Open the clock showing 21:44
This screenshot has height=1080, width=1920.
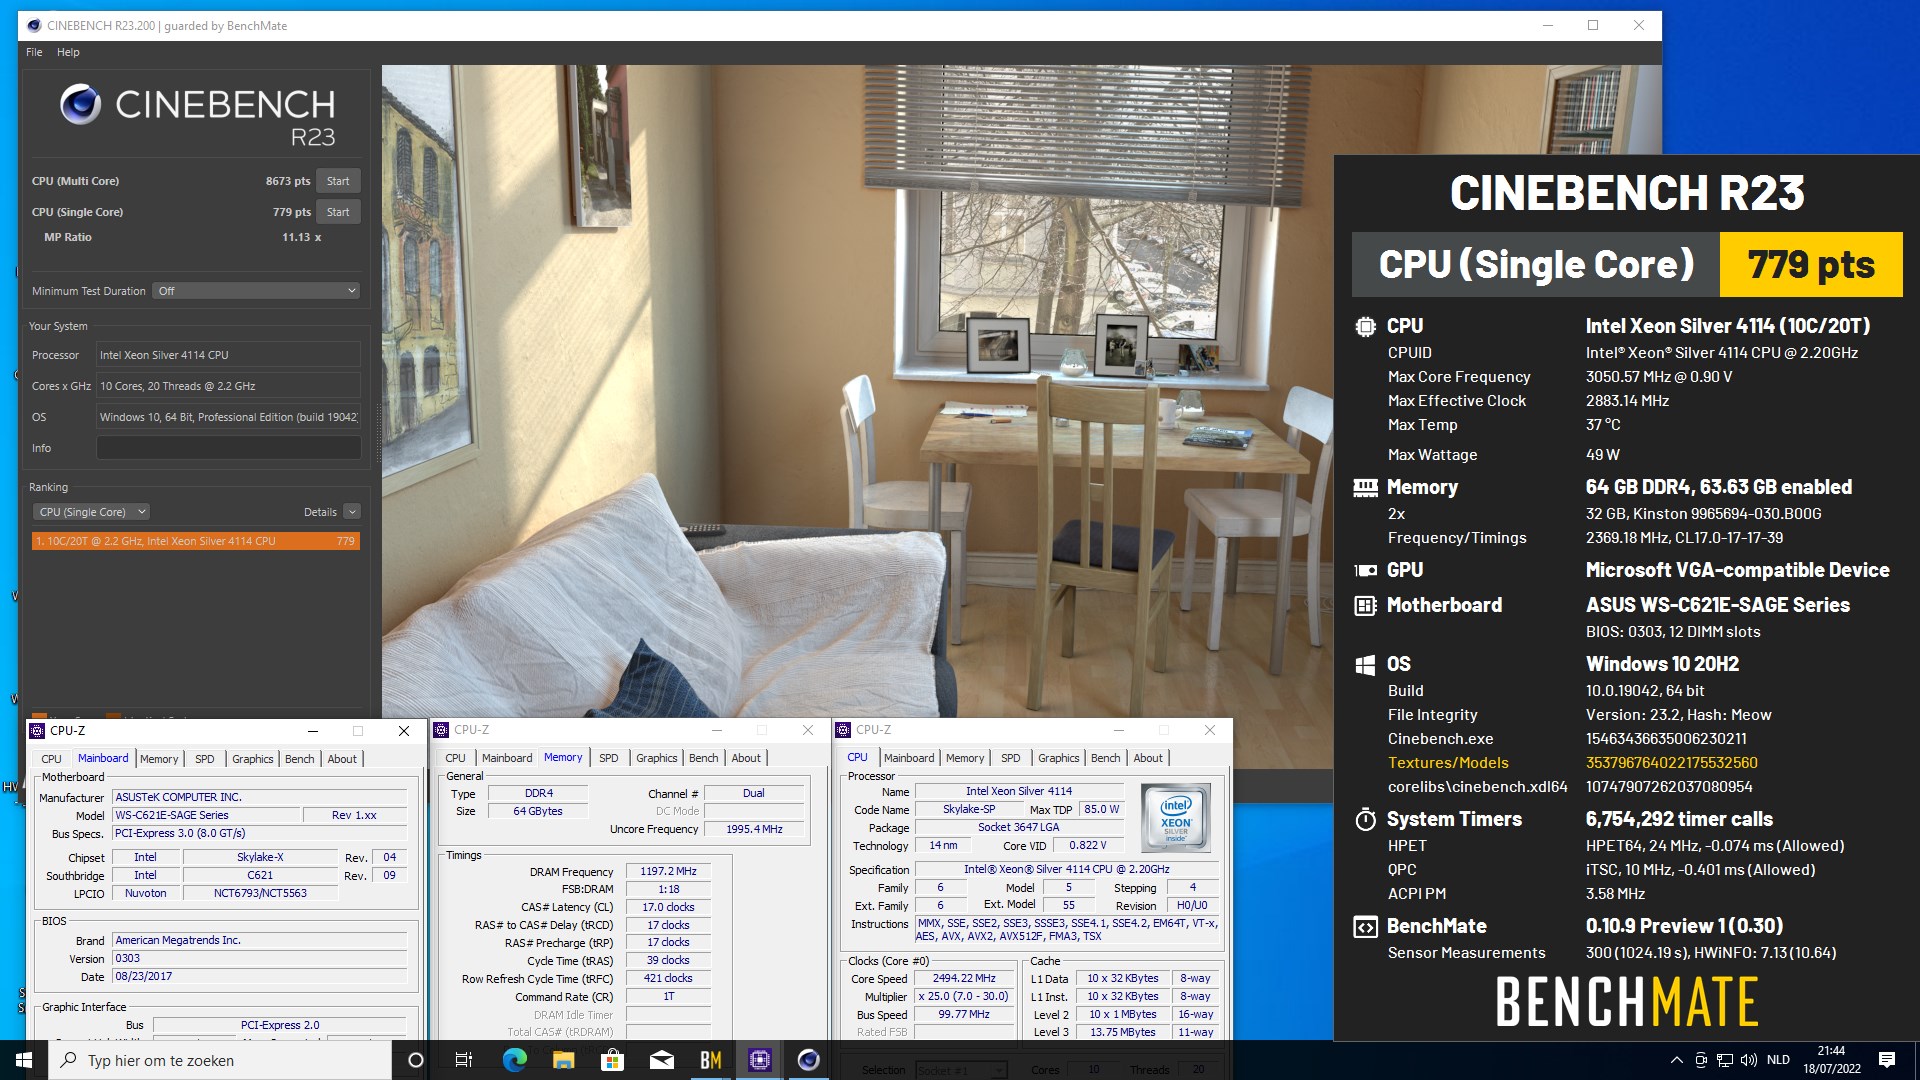coord(1831,1060)
